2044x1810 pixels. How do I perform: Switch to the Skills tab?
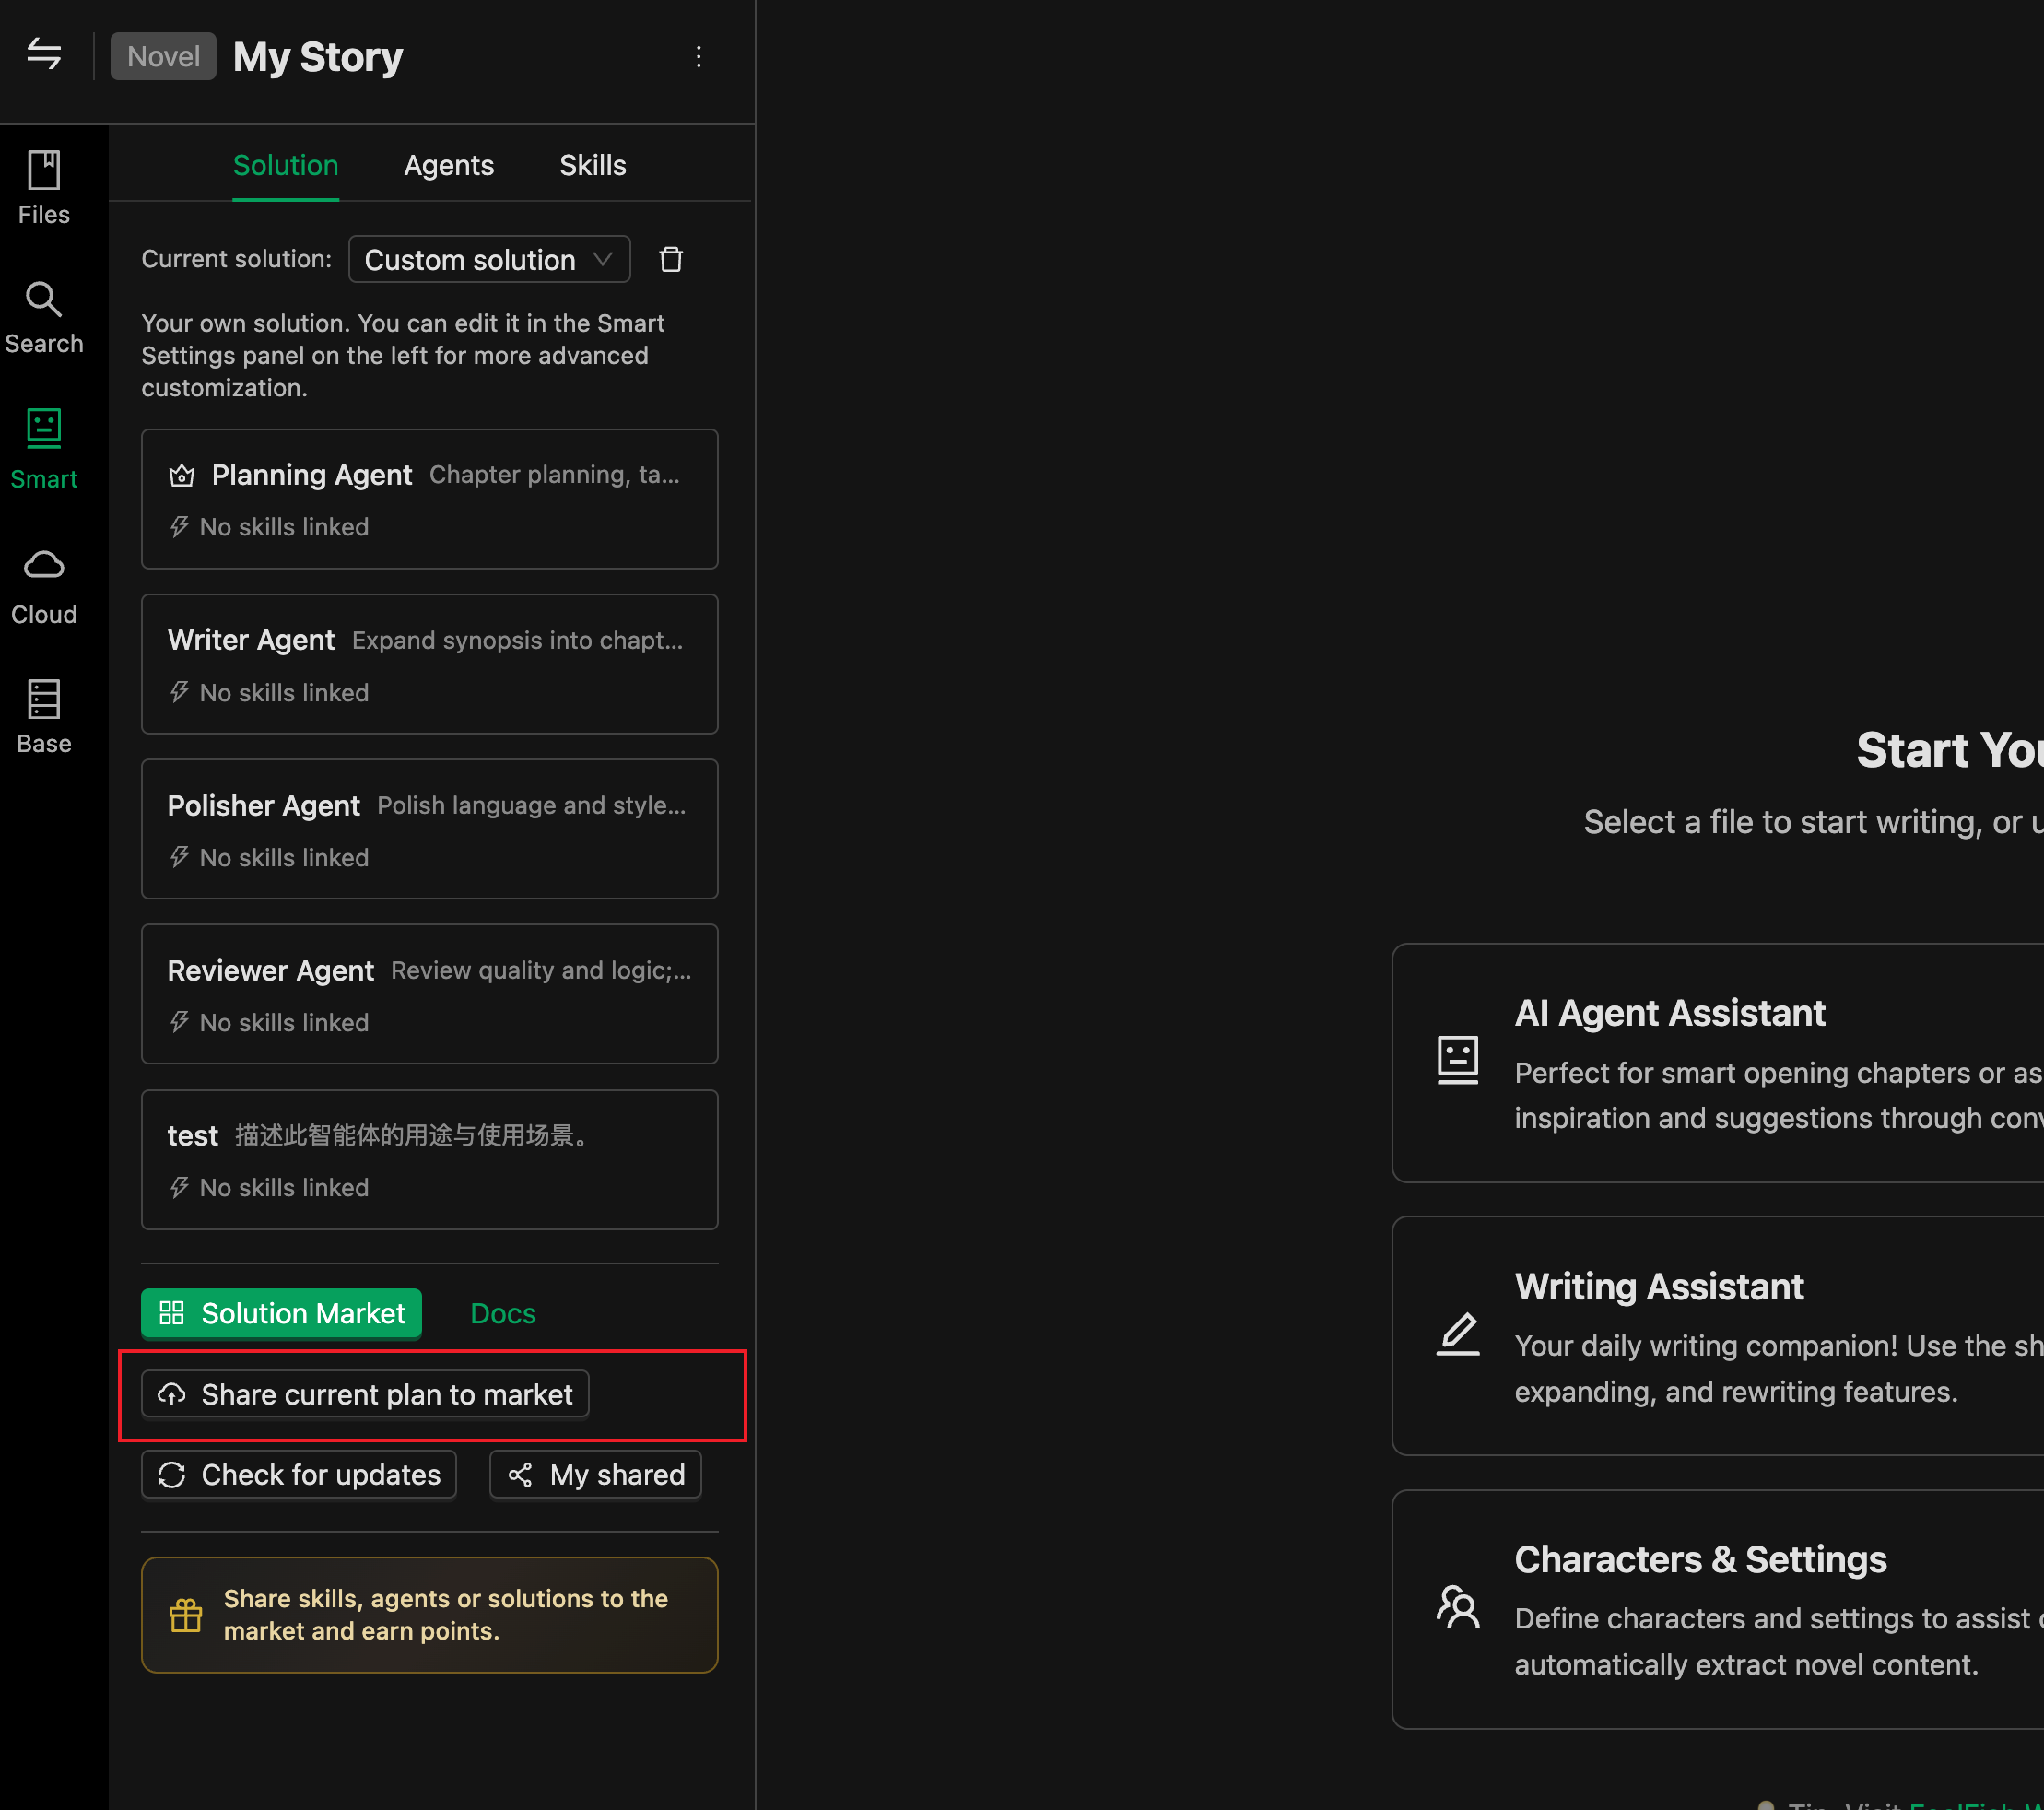pyautogui.click(x=592, y=166)
